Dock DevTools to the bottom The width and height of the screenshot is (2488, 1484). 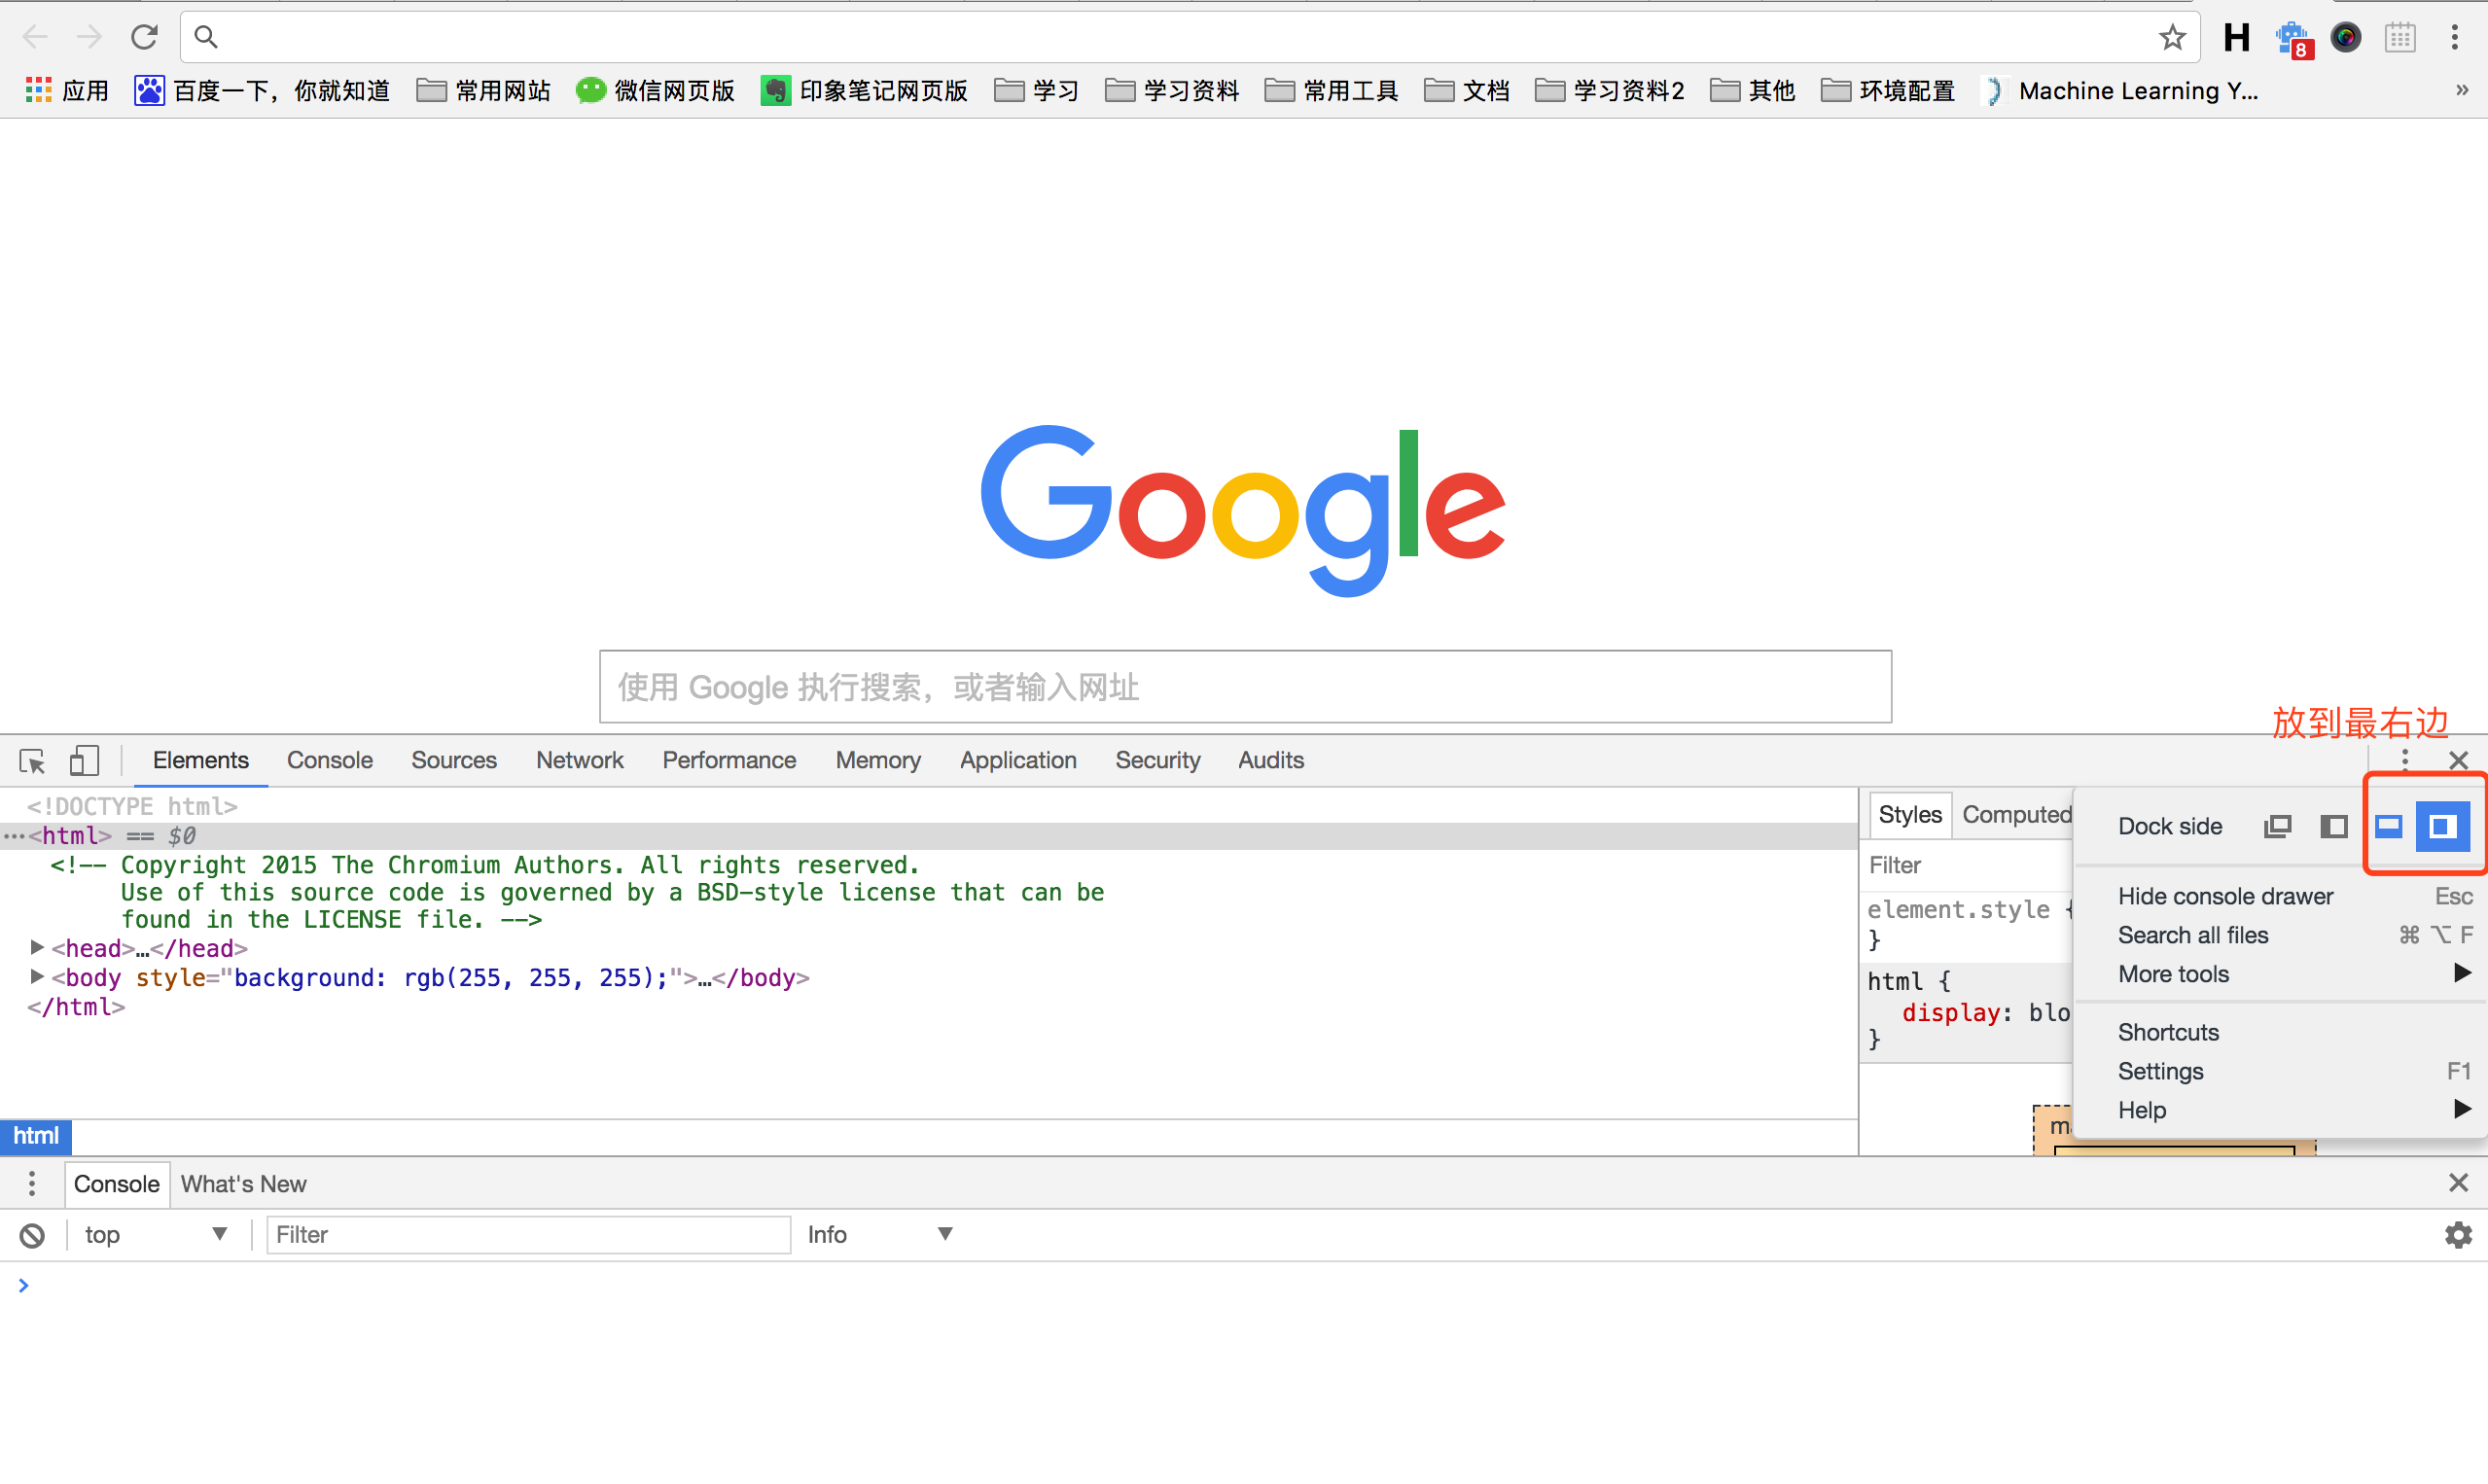2388,826
